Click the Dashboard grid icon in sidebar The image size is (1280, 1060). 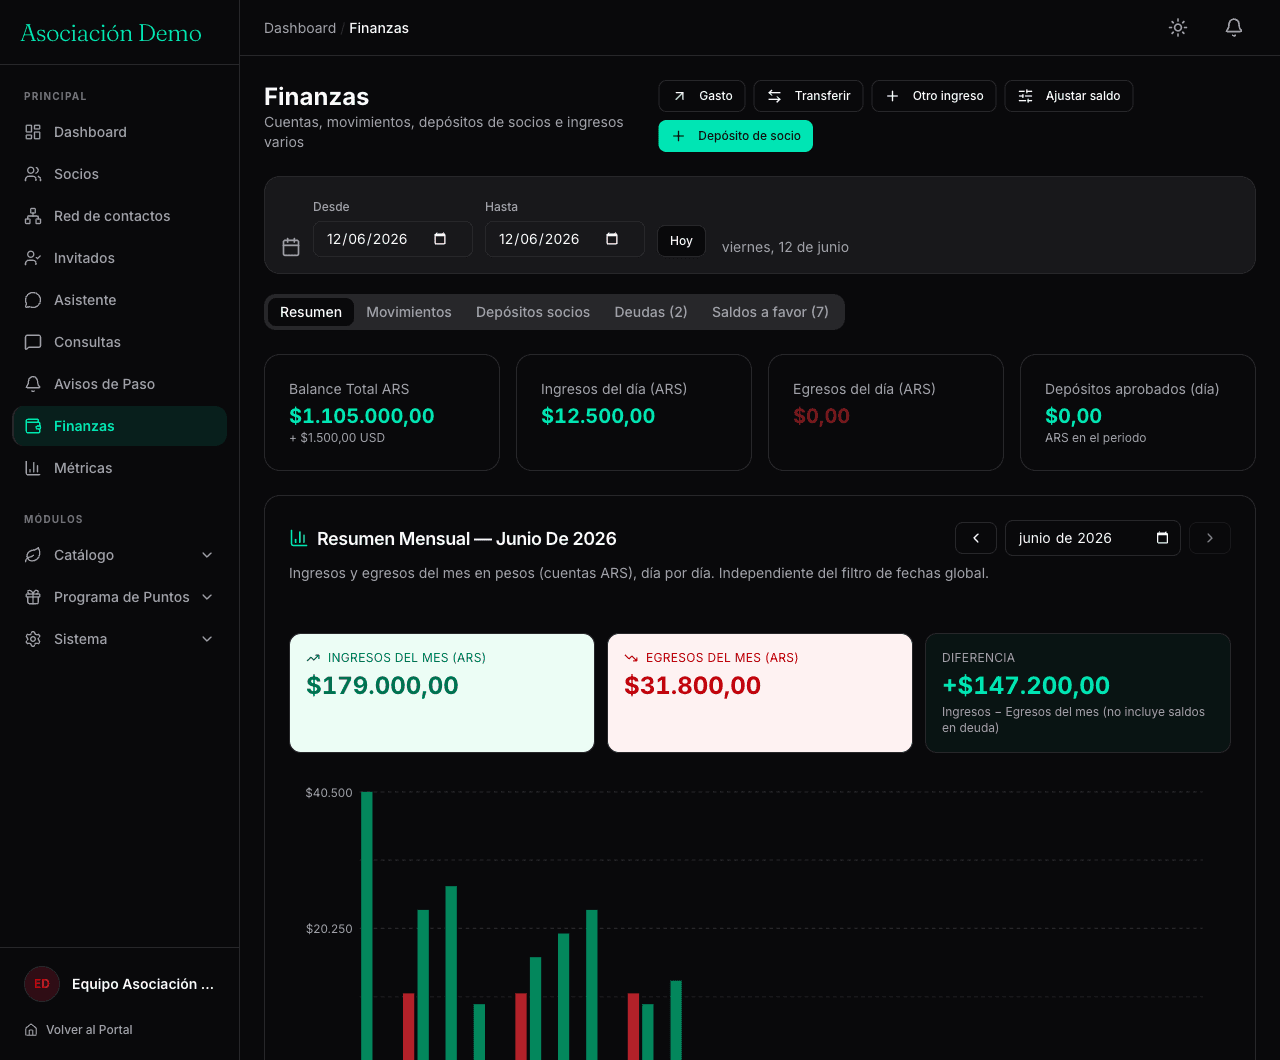click(33, 132)
